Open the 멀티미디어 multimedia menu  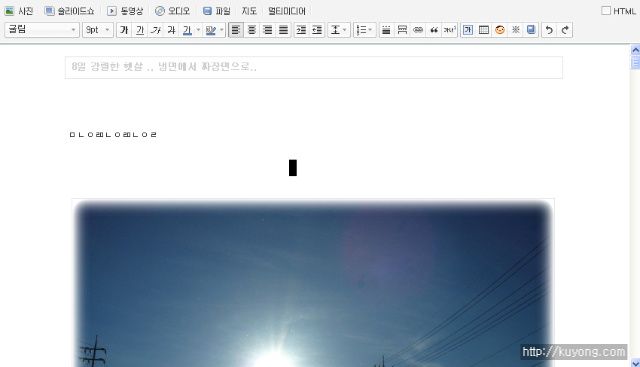click(287, 11)
